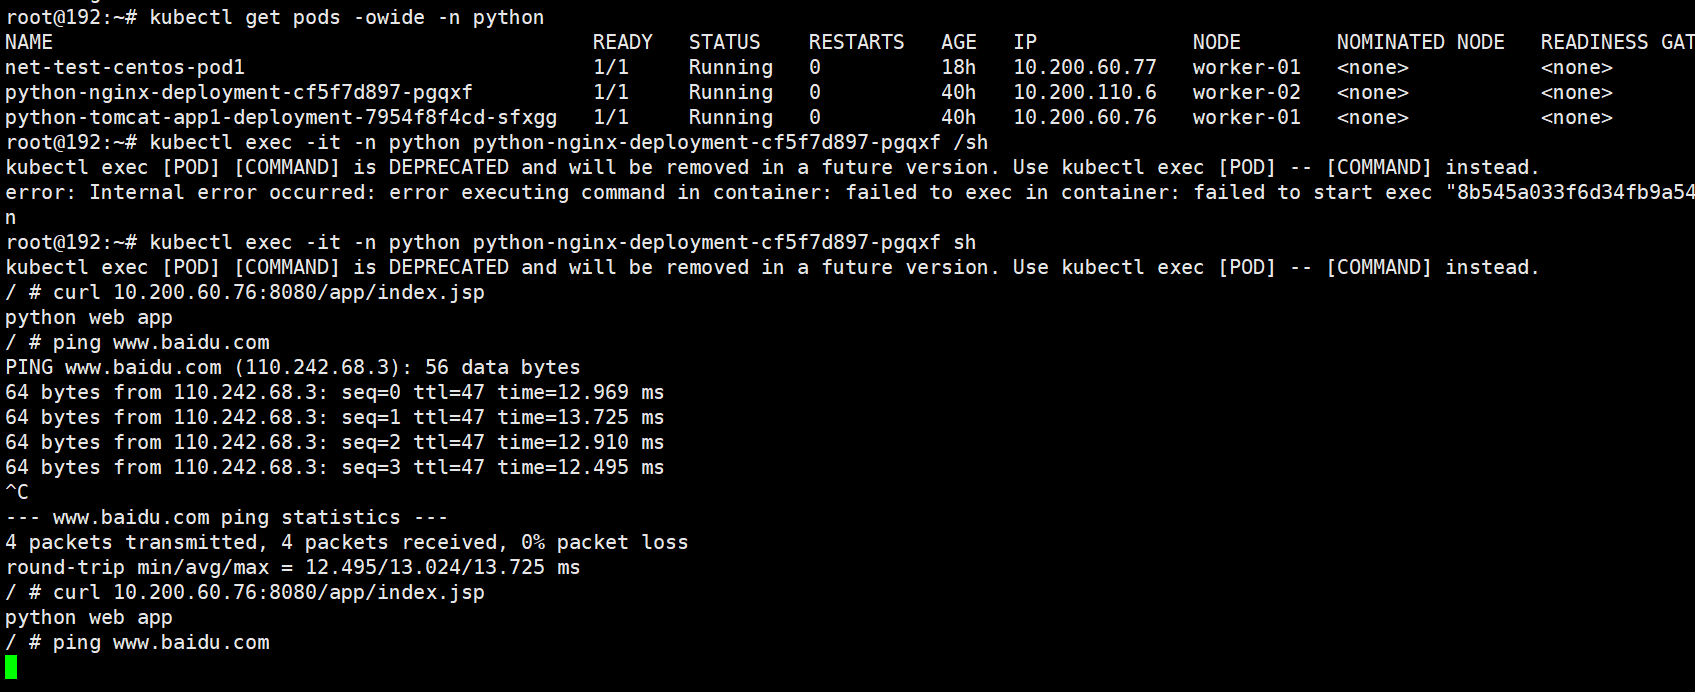Click the NOMINATED NODE column header

coord(1420,42)
